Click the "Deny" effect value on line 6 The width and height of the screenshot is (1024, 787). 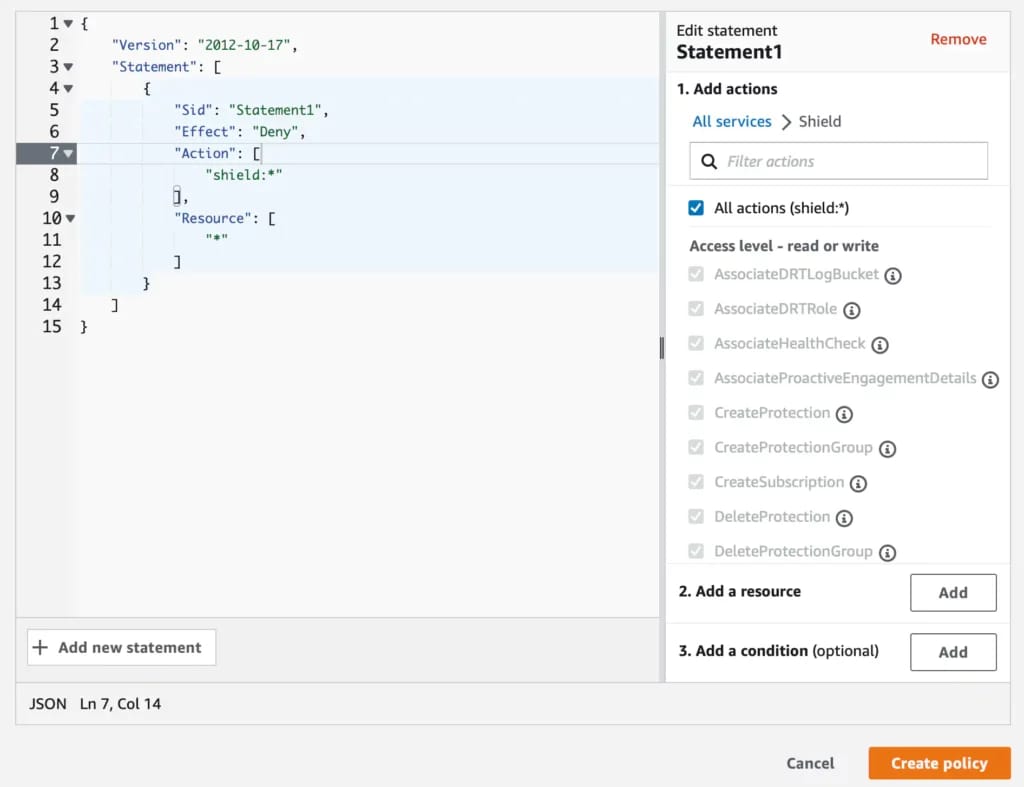click(x=275, y=132)
